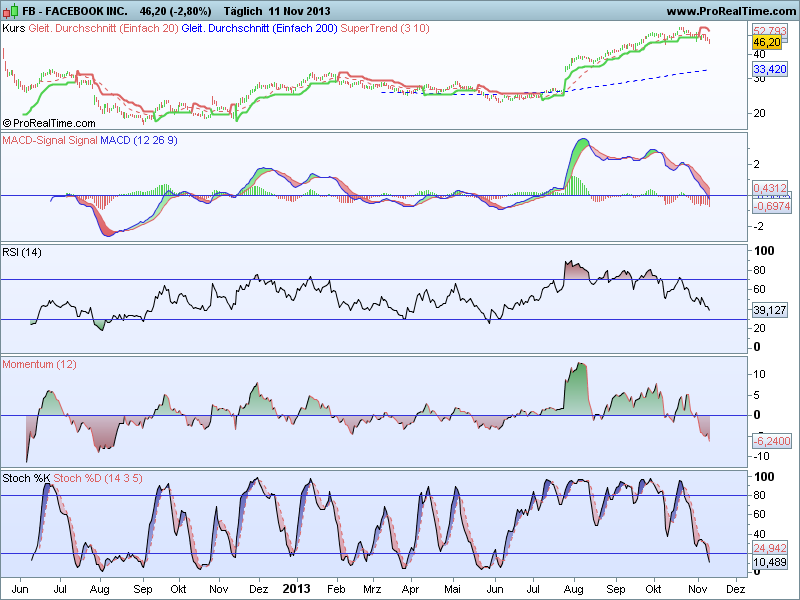800x600 pixels.
Task: Click the SuperTrend (3 10) legend label
Action: (385, 28)
